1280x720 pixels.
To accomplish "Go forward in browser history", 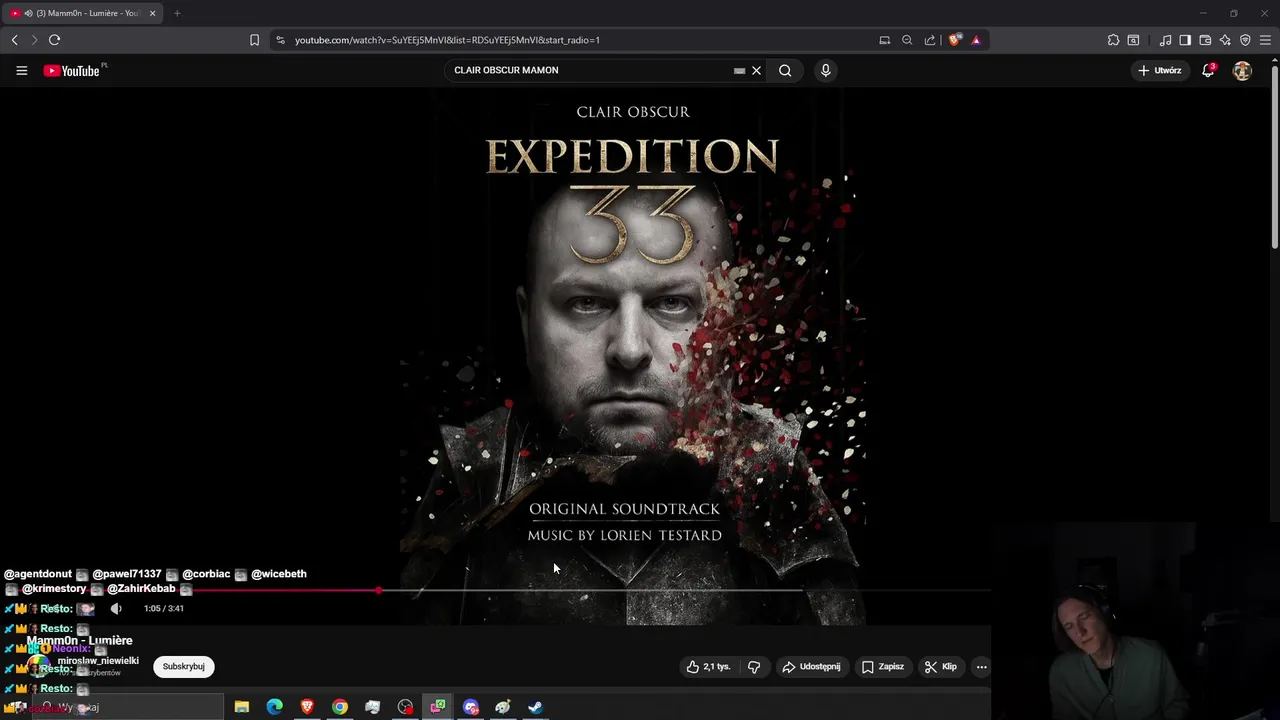I will 33,40.
